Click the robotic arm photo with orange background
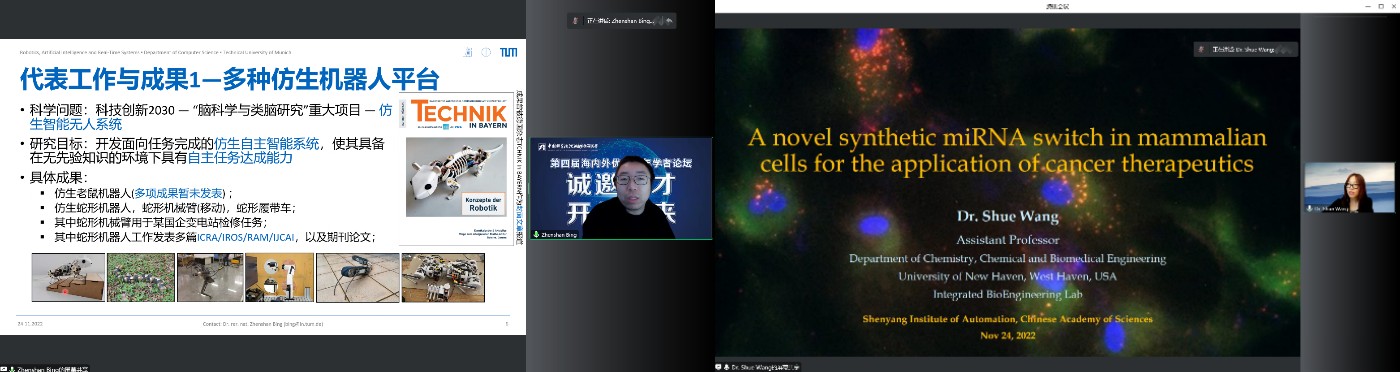Screen dimensions: 1400x372 pos(279,276)
